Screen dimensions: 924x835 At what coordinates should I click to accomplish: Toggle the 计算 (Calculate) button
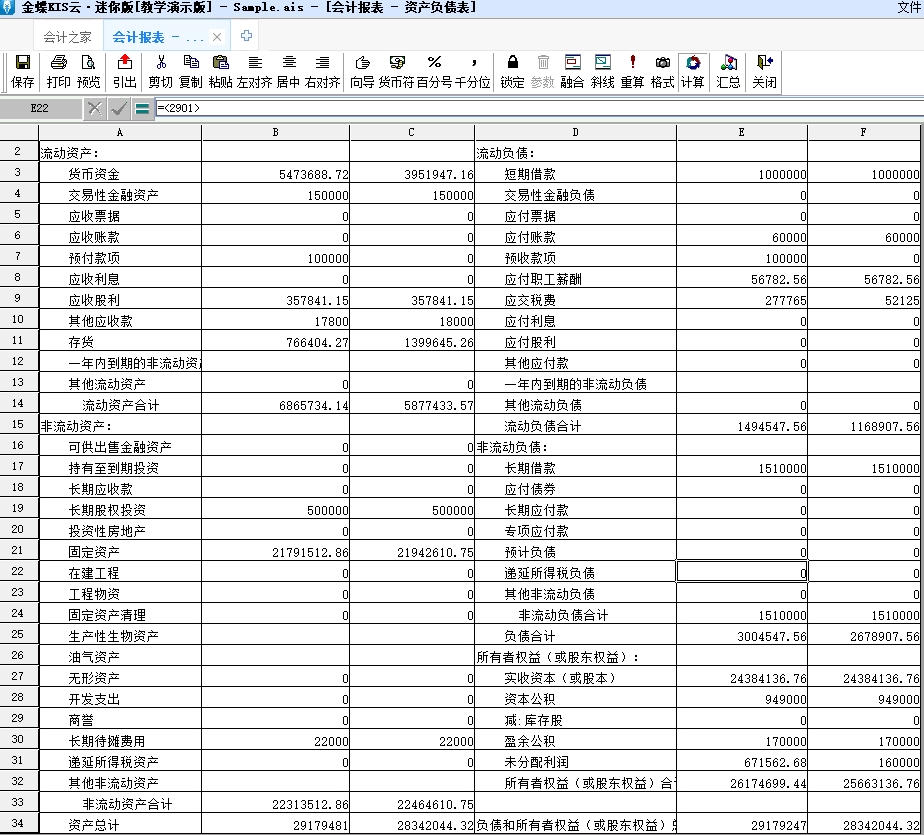pos(692,71)
